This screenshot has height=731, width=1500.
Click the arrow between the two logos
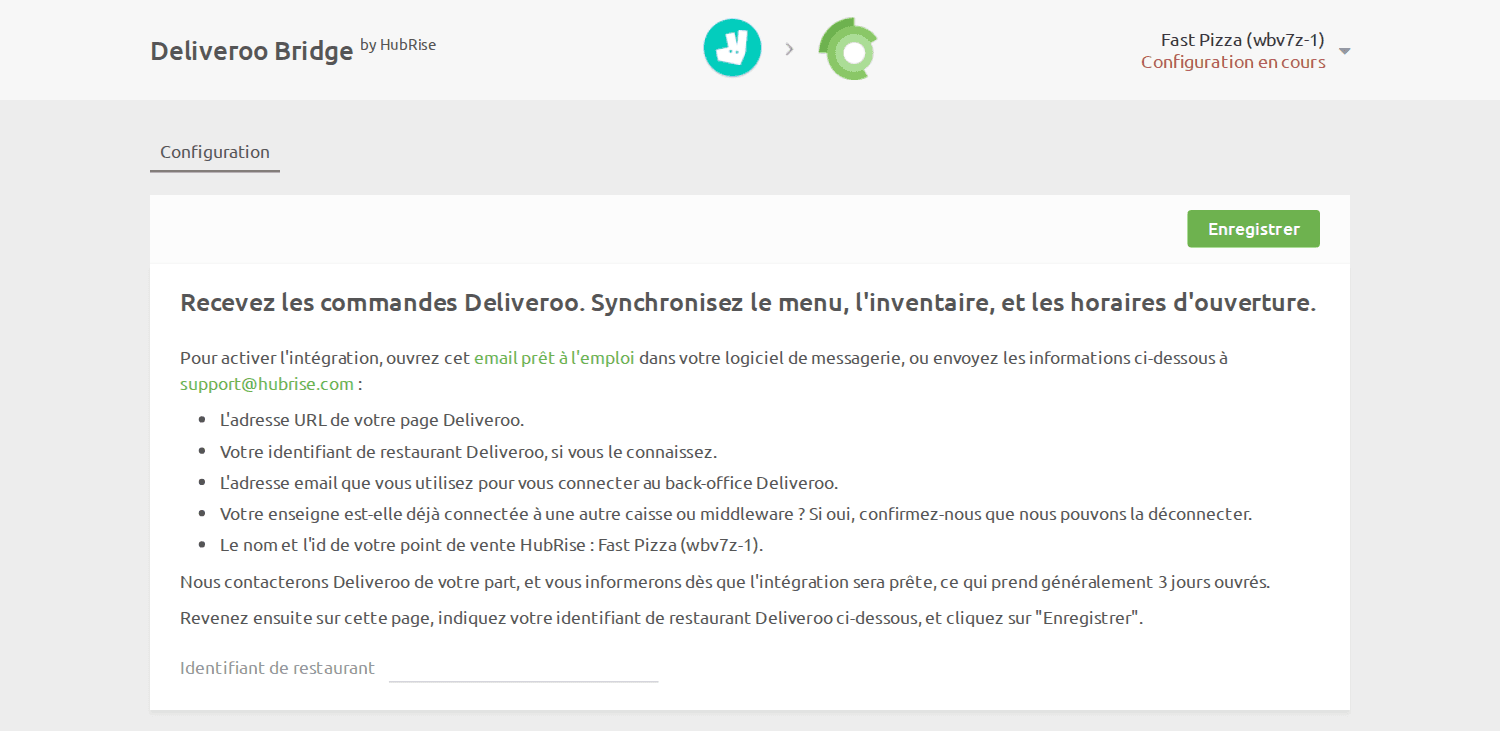tap(789, 49)
